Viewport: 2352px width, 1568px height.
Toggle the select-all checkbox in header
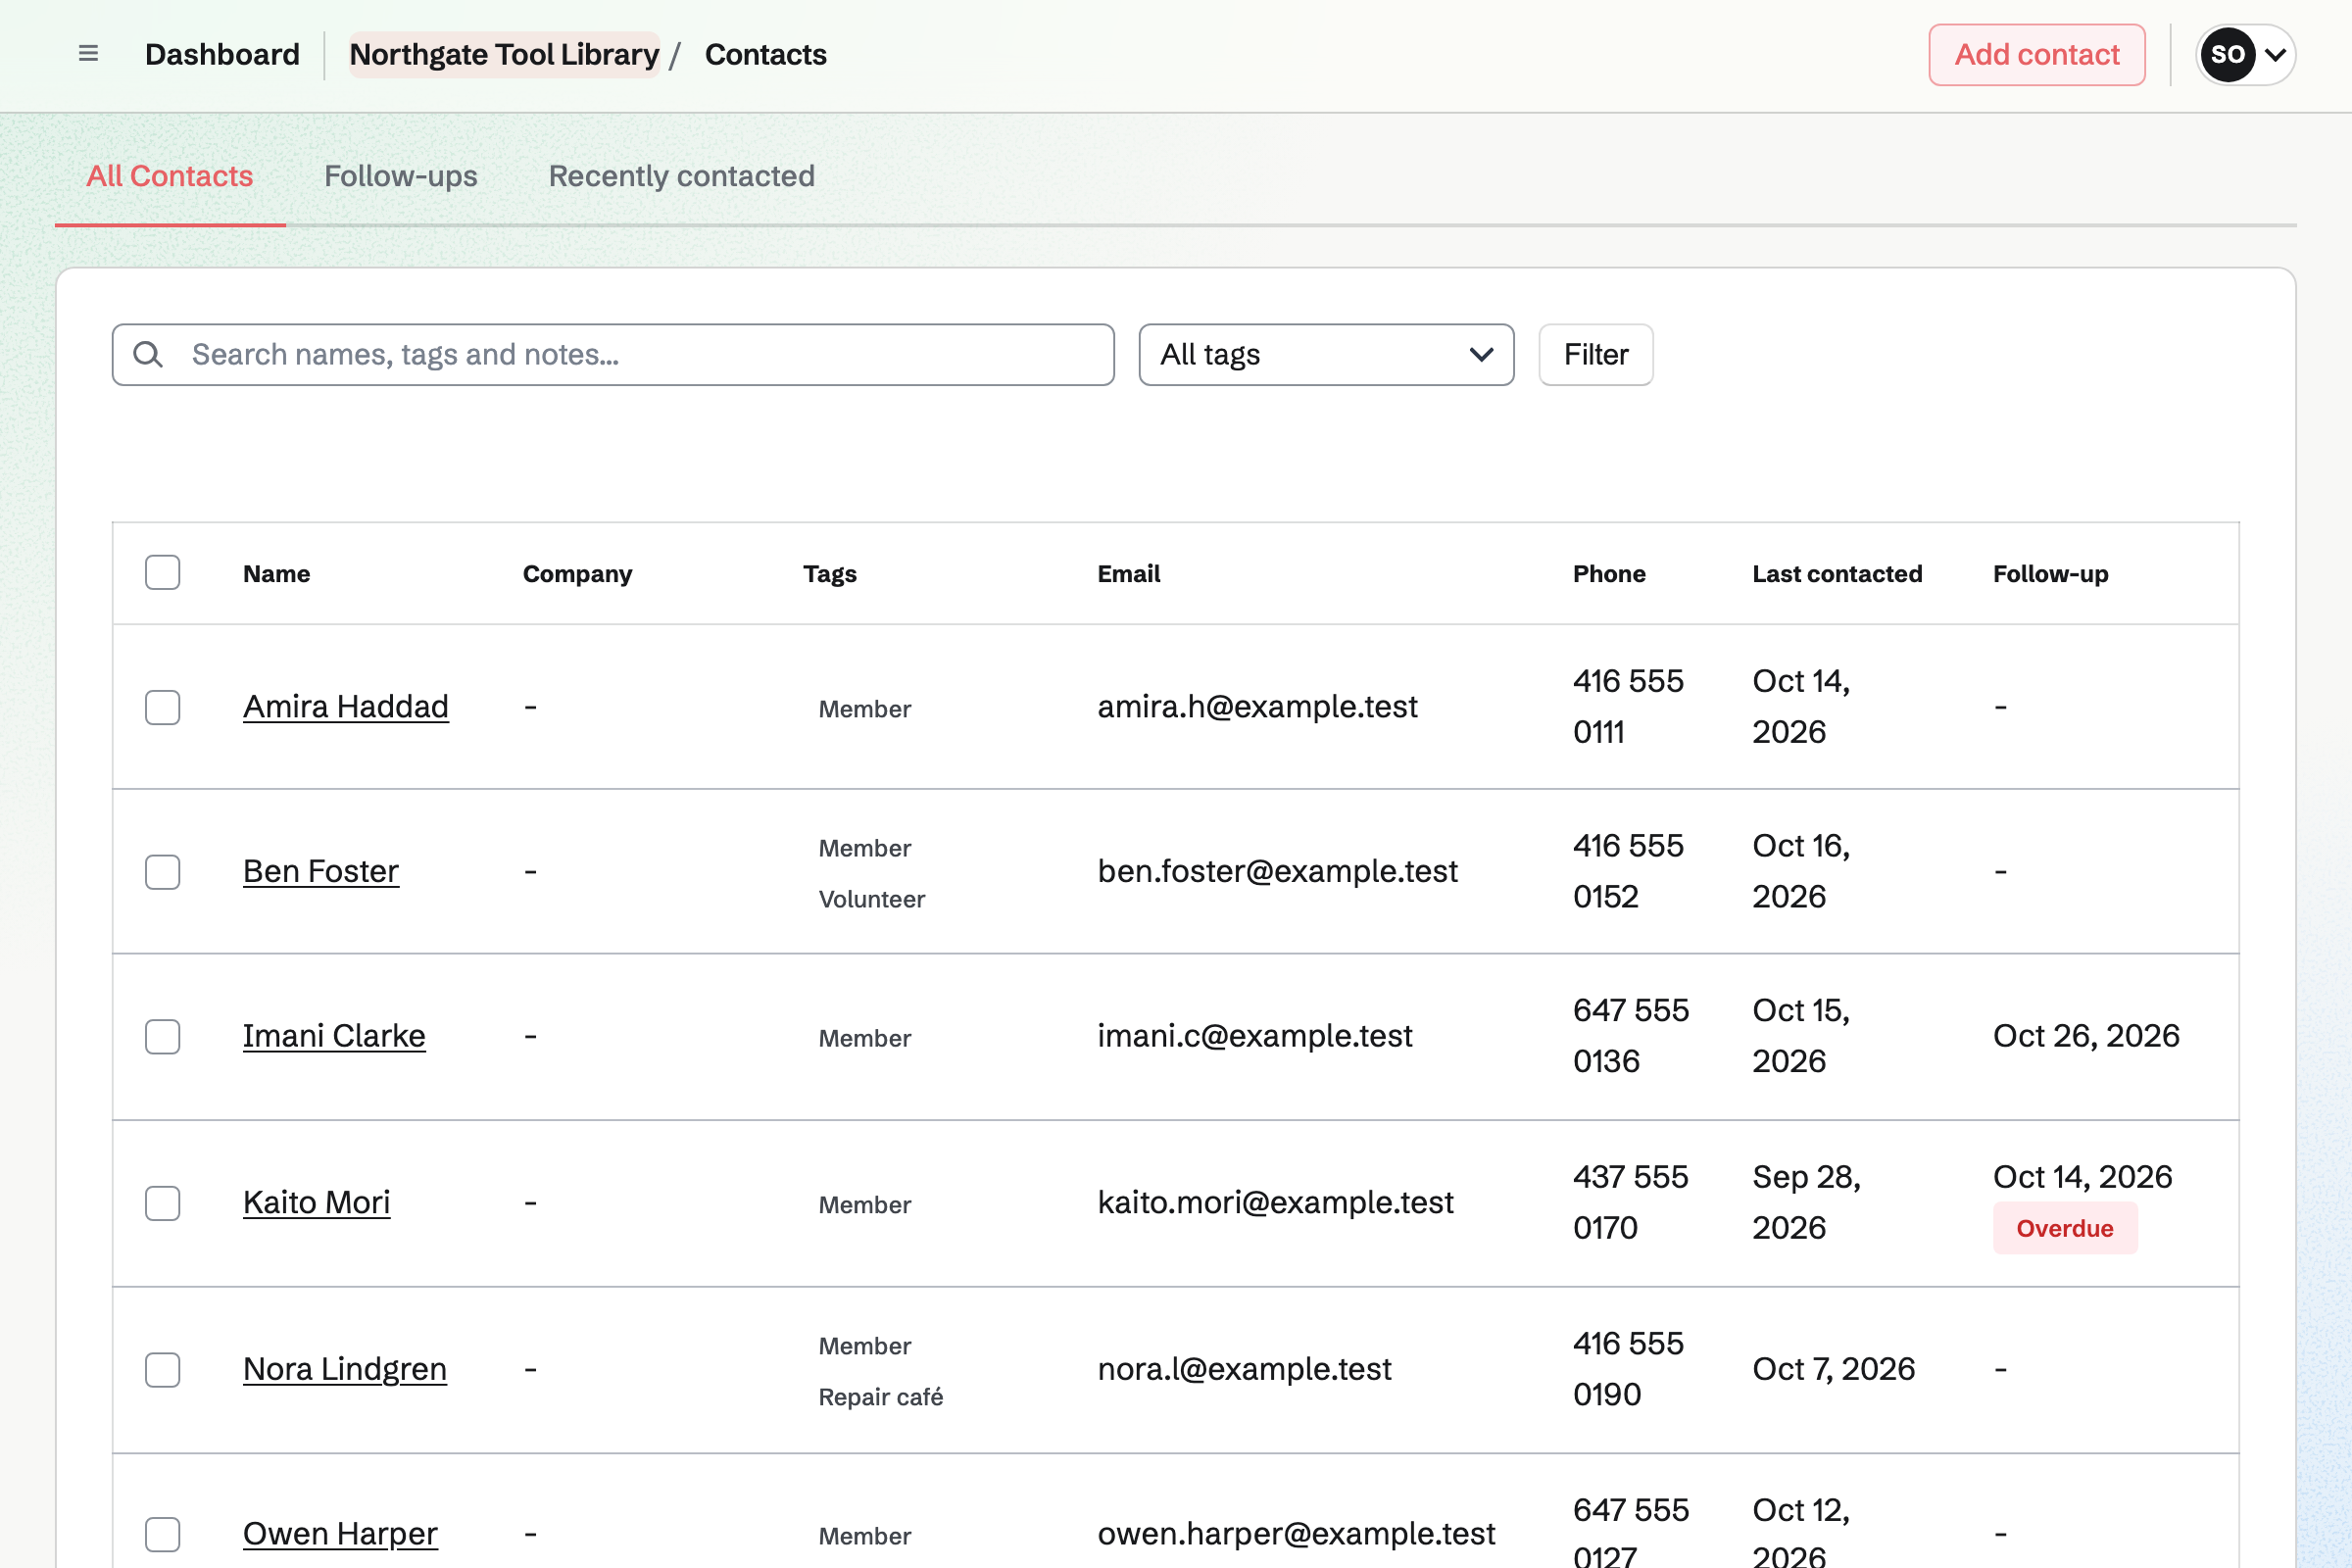[x=162, y=573]
